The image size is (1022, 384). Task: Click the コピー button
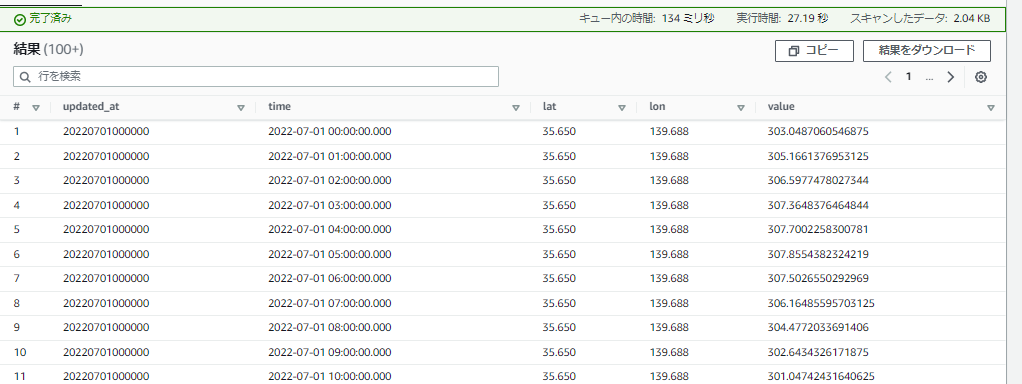click(814, 51)
